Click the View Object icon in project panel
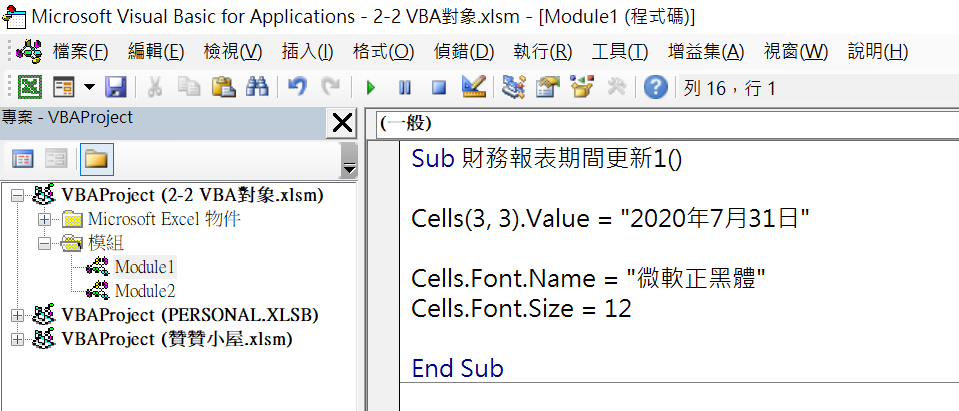The image size is (959, 411). coord(57,160)
